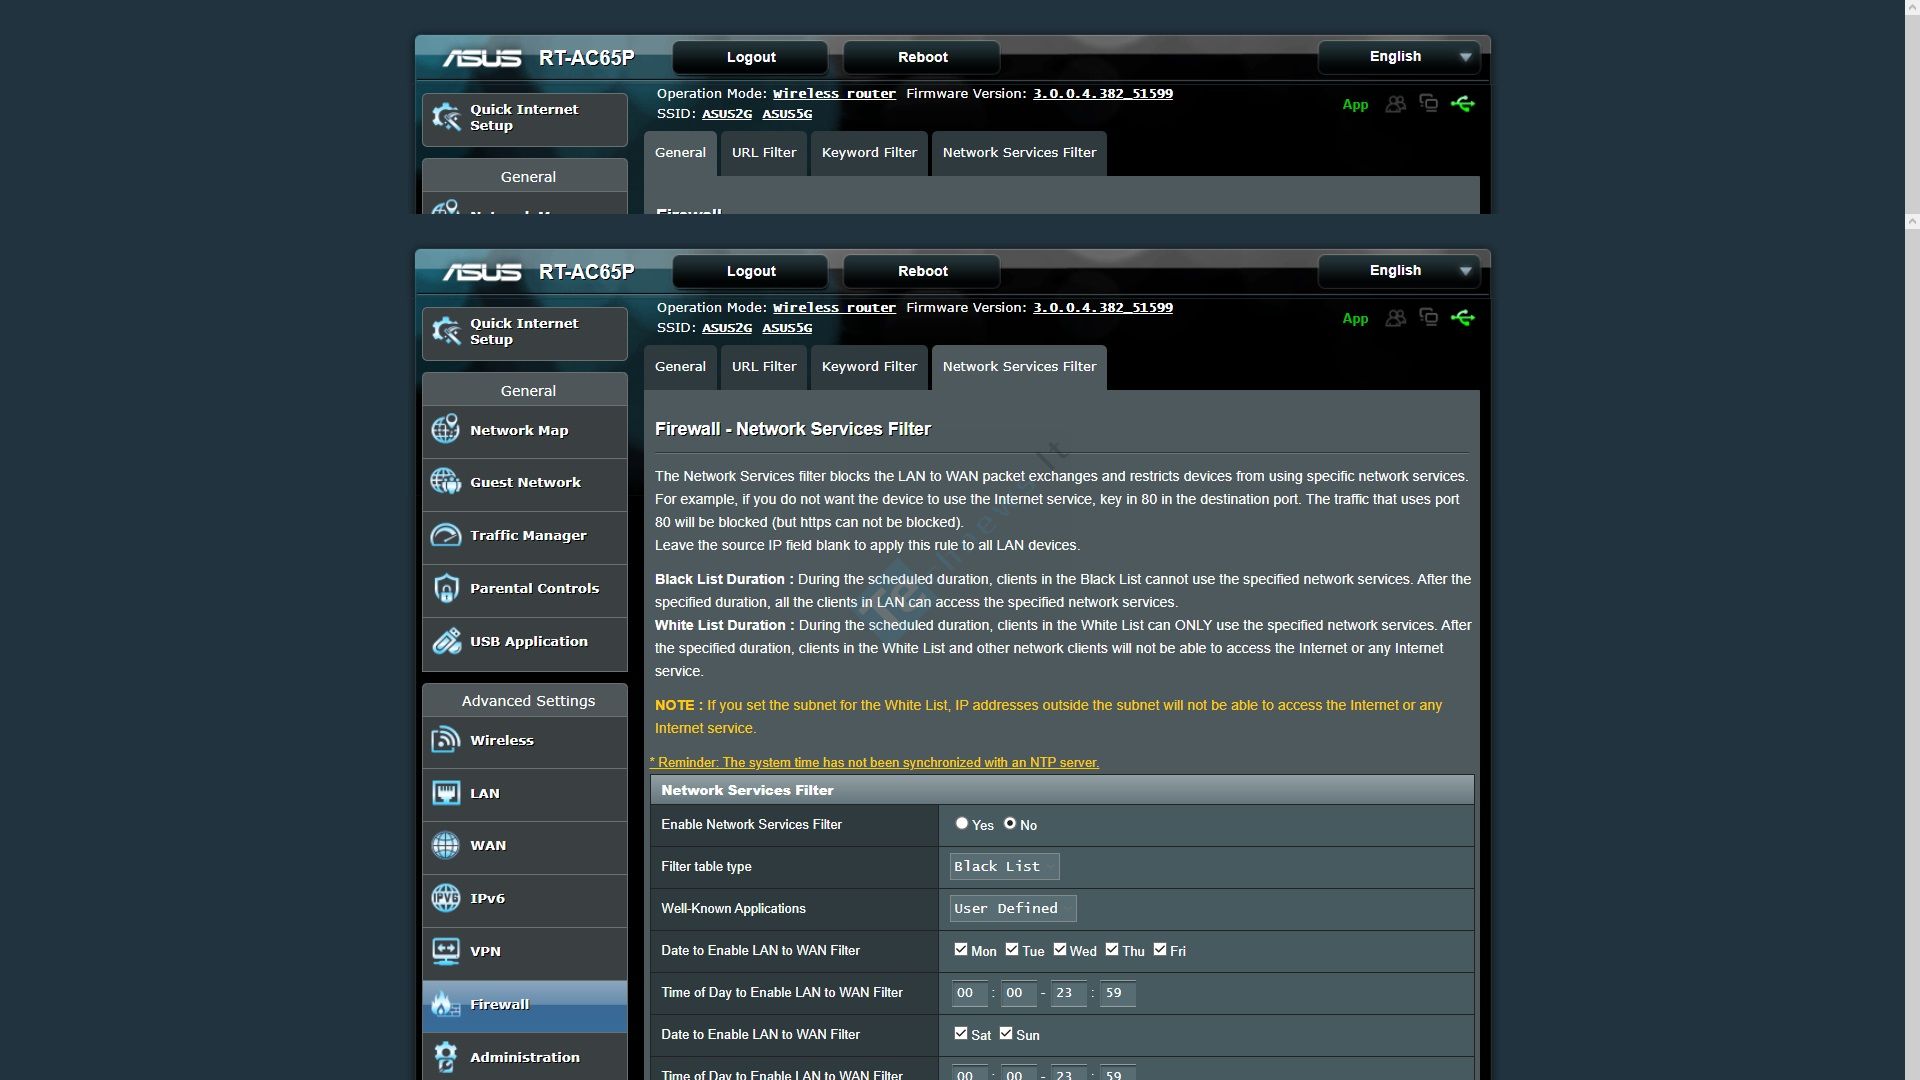1920x1080 pixels.
Task: Switch to Keyword Filter tab in upper panel
Action: coord(869,153)
